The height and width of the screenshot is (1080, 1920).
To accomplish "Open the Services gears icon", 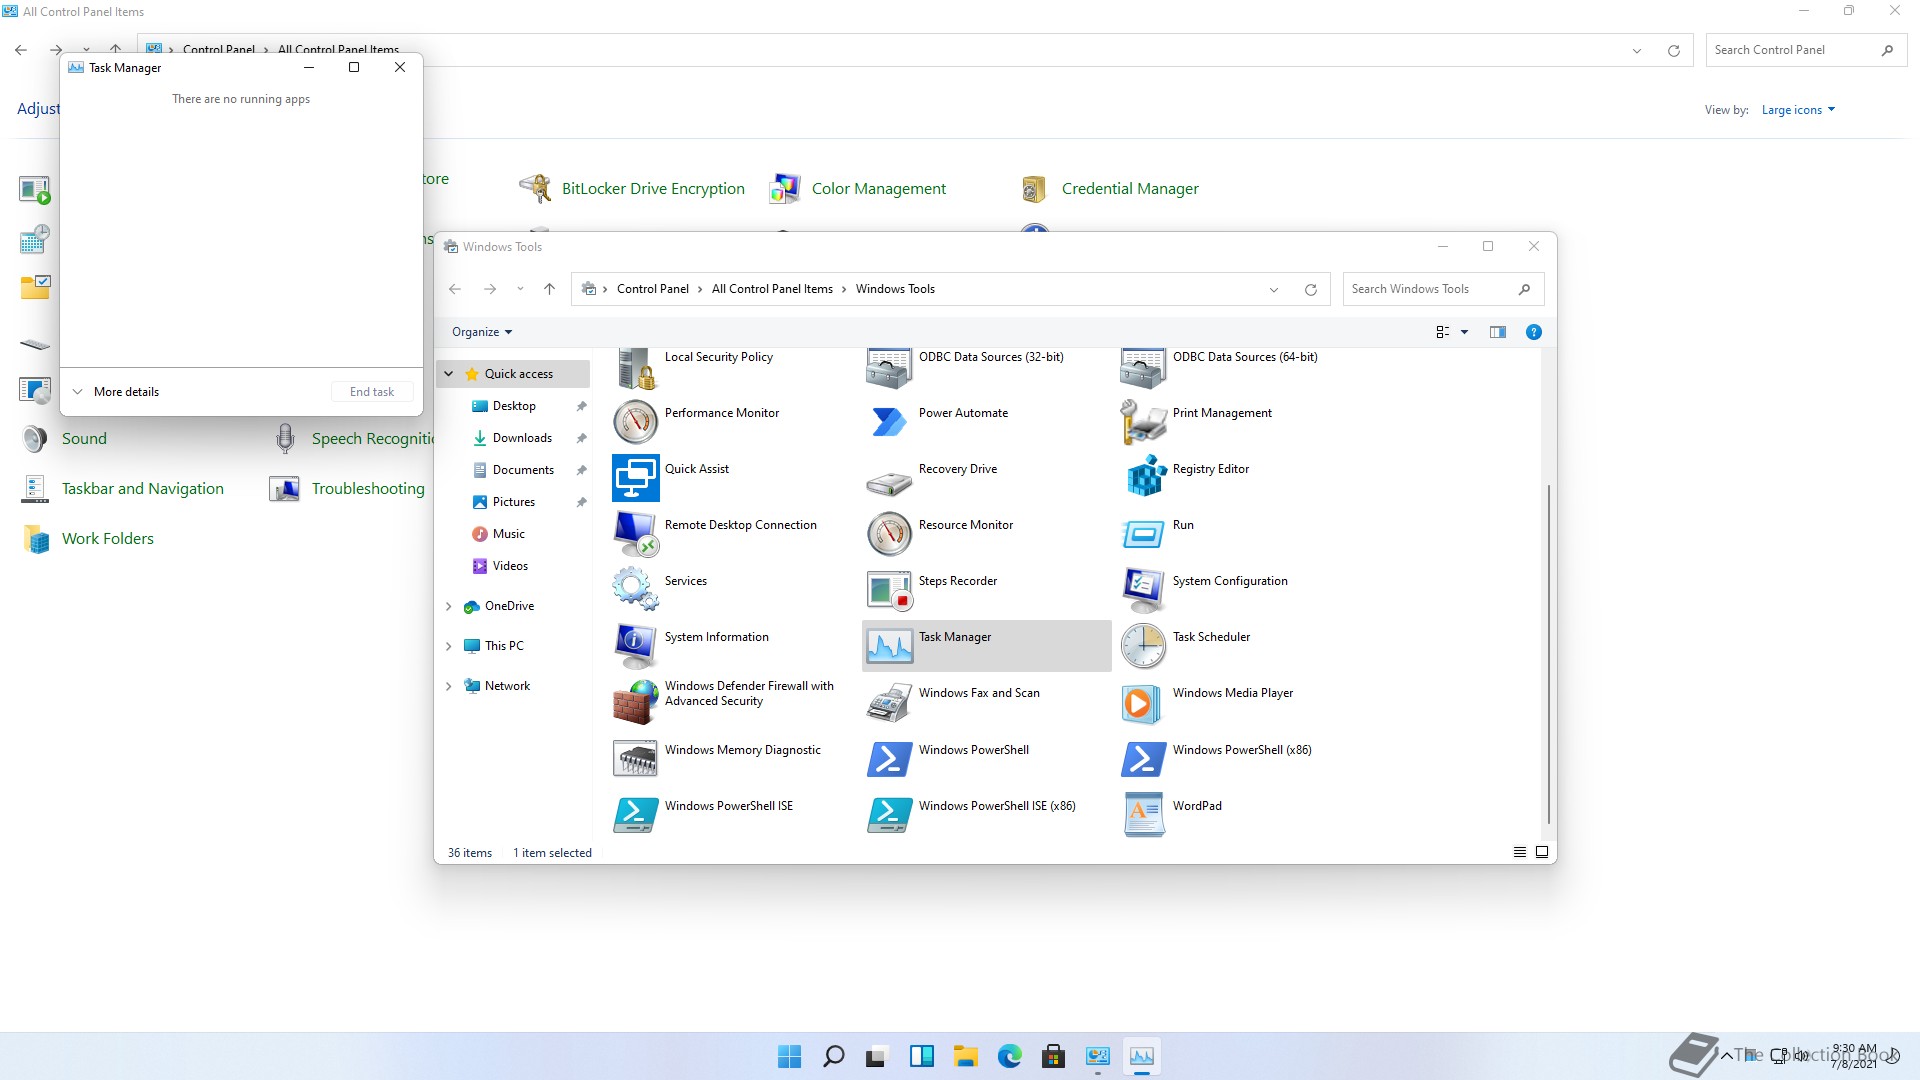I will tap(636, 591).
